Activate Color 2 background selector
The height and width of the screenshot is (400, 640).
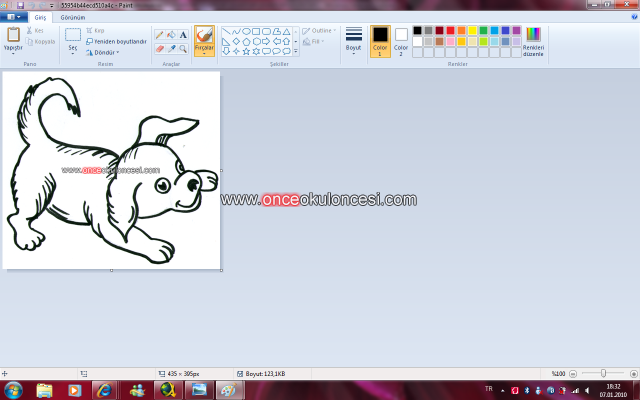point(401,41)
